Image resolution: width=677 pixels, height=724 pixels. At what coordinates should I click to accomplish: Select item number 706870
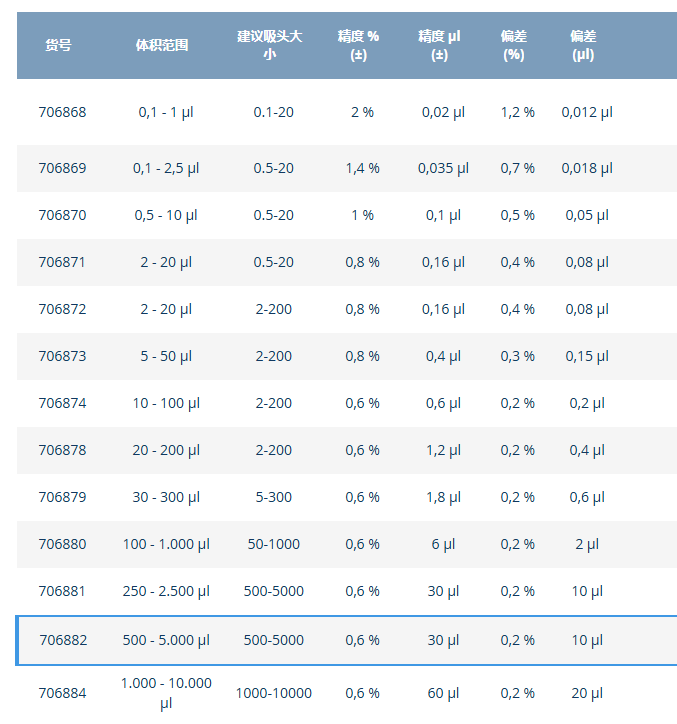point(62,215)
